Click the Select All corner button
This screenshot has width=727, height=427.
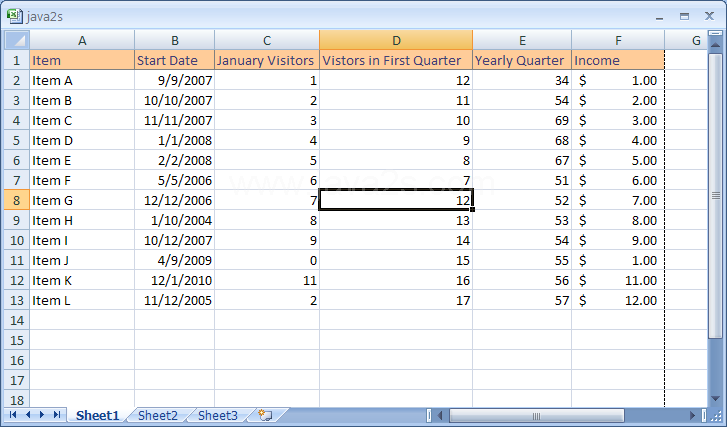point(17,40)
